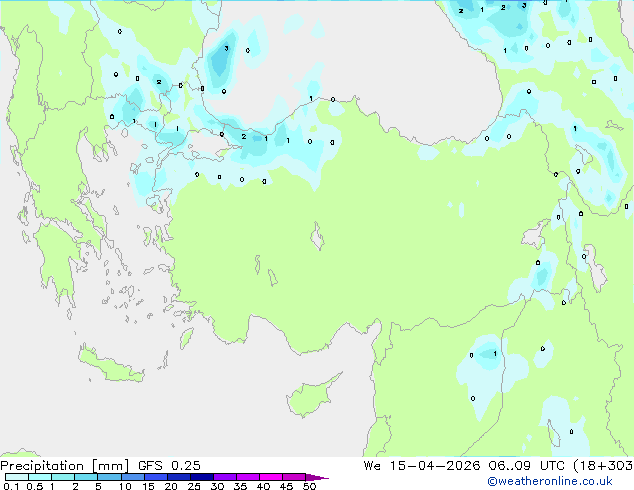Click the 'GFS 0.25' model label
Viewport: 634px width, 490px height.
point(169,466)
